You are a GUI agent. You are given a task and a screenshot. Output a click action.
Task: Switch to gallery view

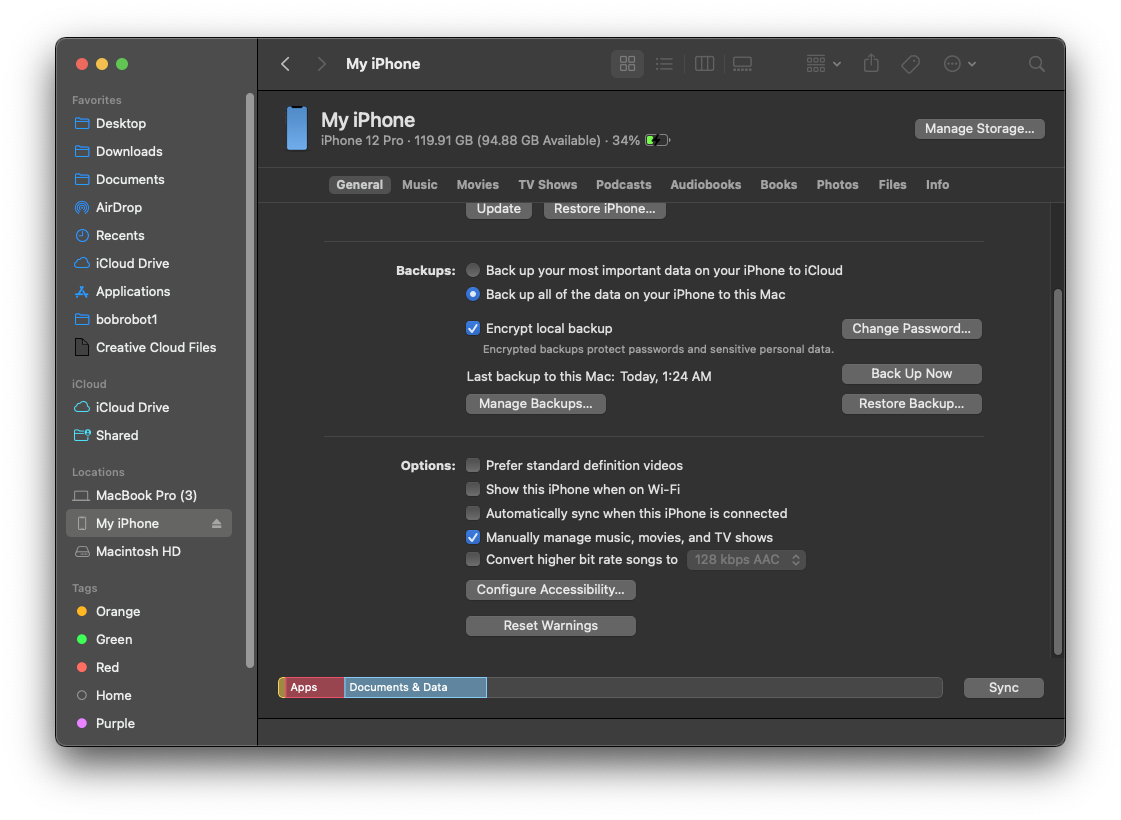[742, 64]
